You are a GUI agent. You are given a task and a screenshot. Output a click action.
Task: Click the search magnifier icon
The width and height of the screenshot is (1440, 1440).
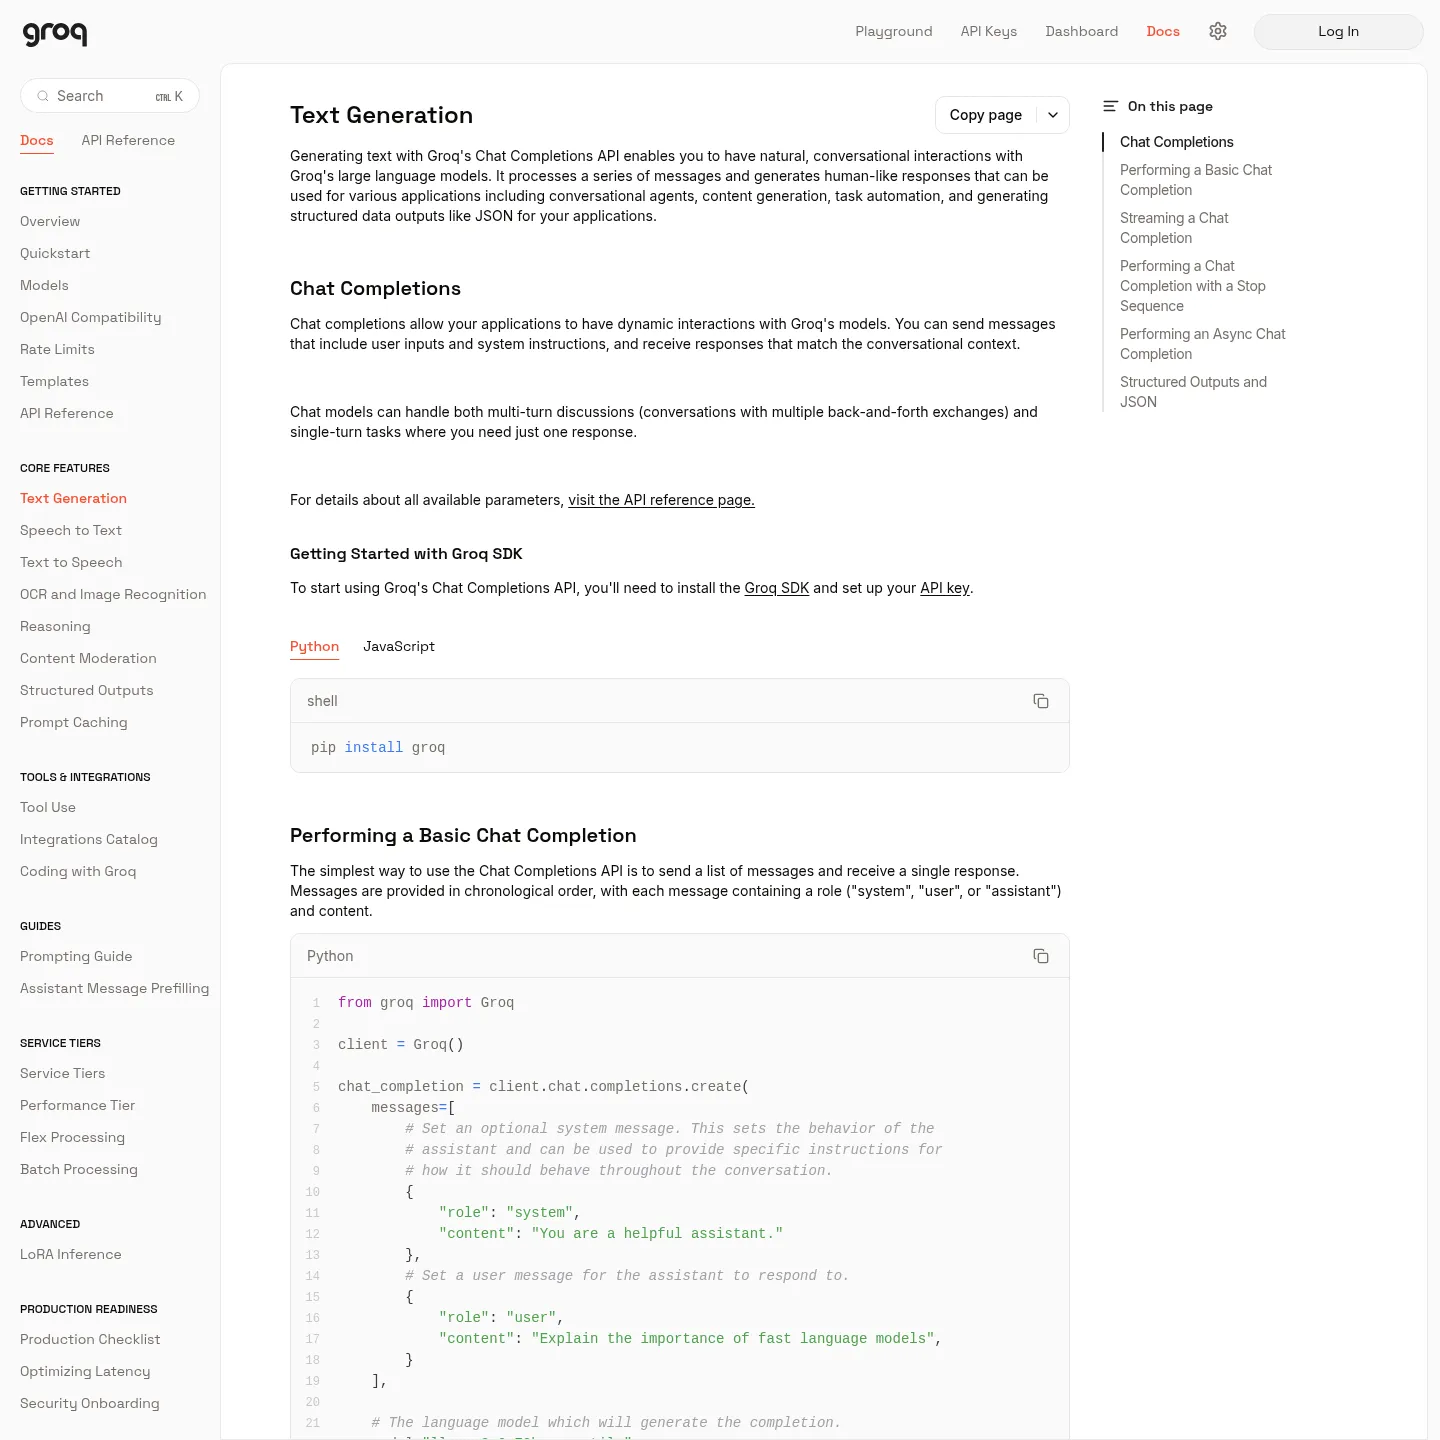(x=43, y=96)
